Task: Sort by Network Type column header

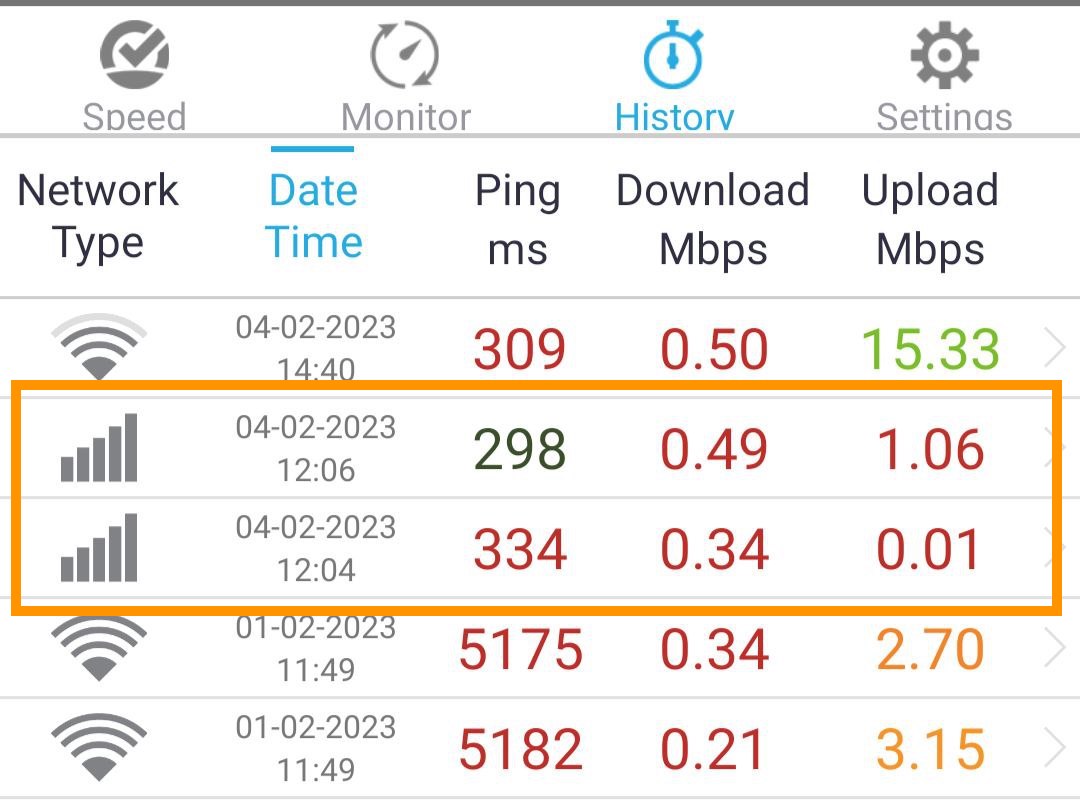Action: point(98,217)
